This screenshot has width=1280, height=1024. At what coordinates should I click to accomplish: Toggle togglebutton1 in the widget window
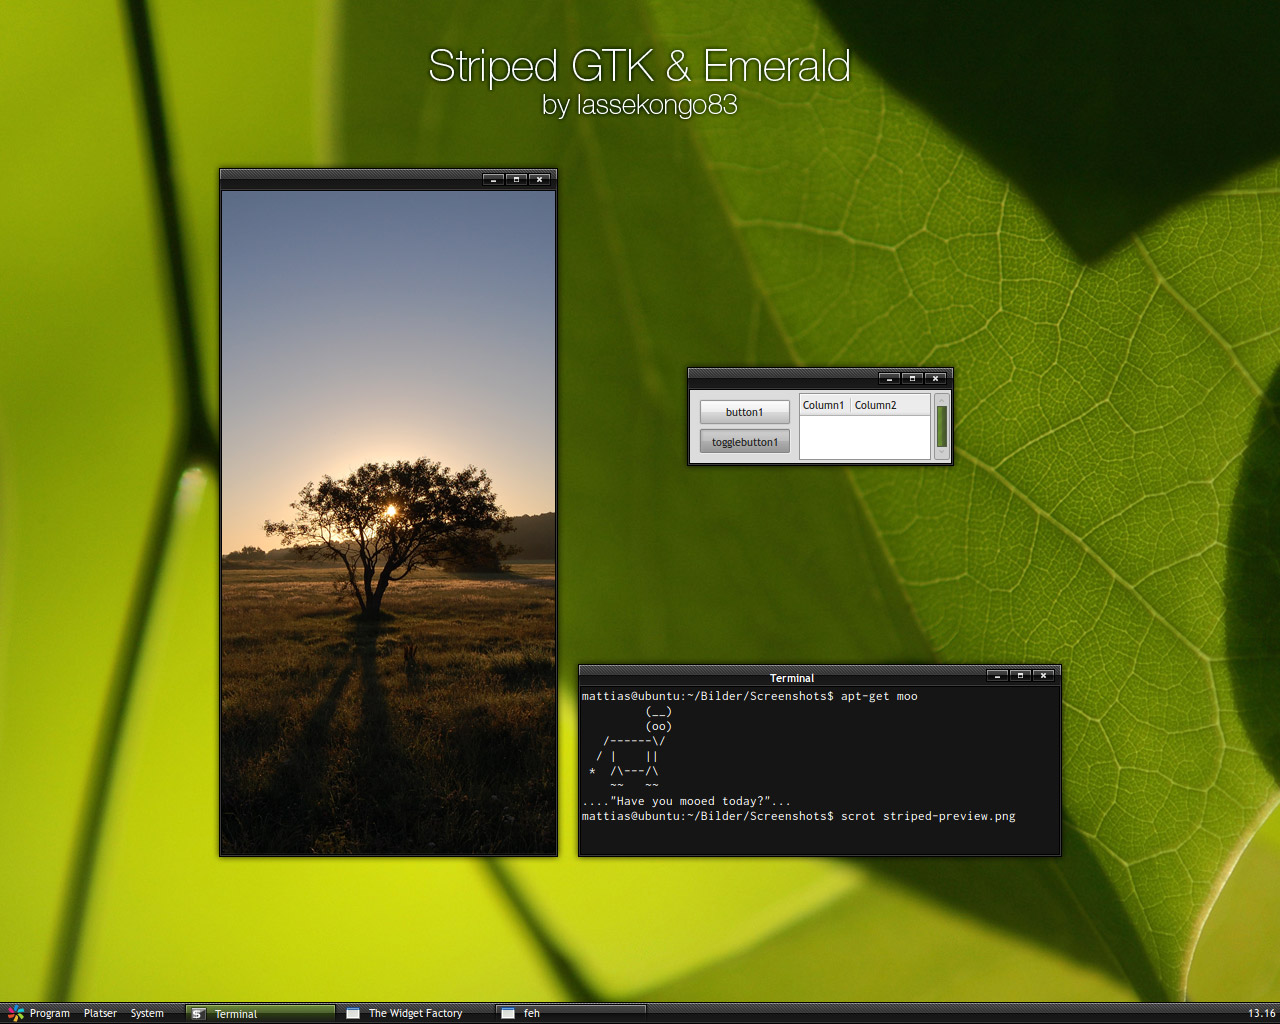pos(744,442)
